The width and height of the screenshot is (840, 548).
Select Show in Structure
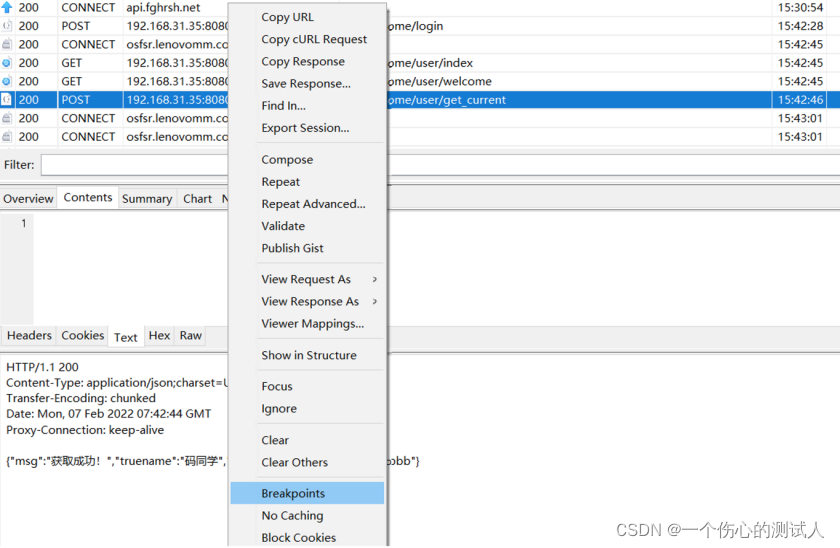(x=309, y=355)
